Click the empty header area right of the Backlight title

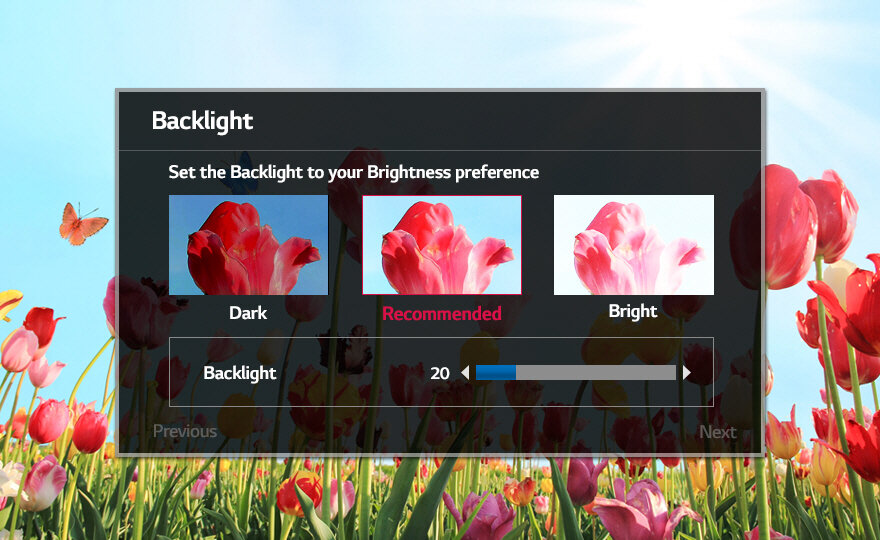click(500, 121)
